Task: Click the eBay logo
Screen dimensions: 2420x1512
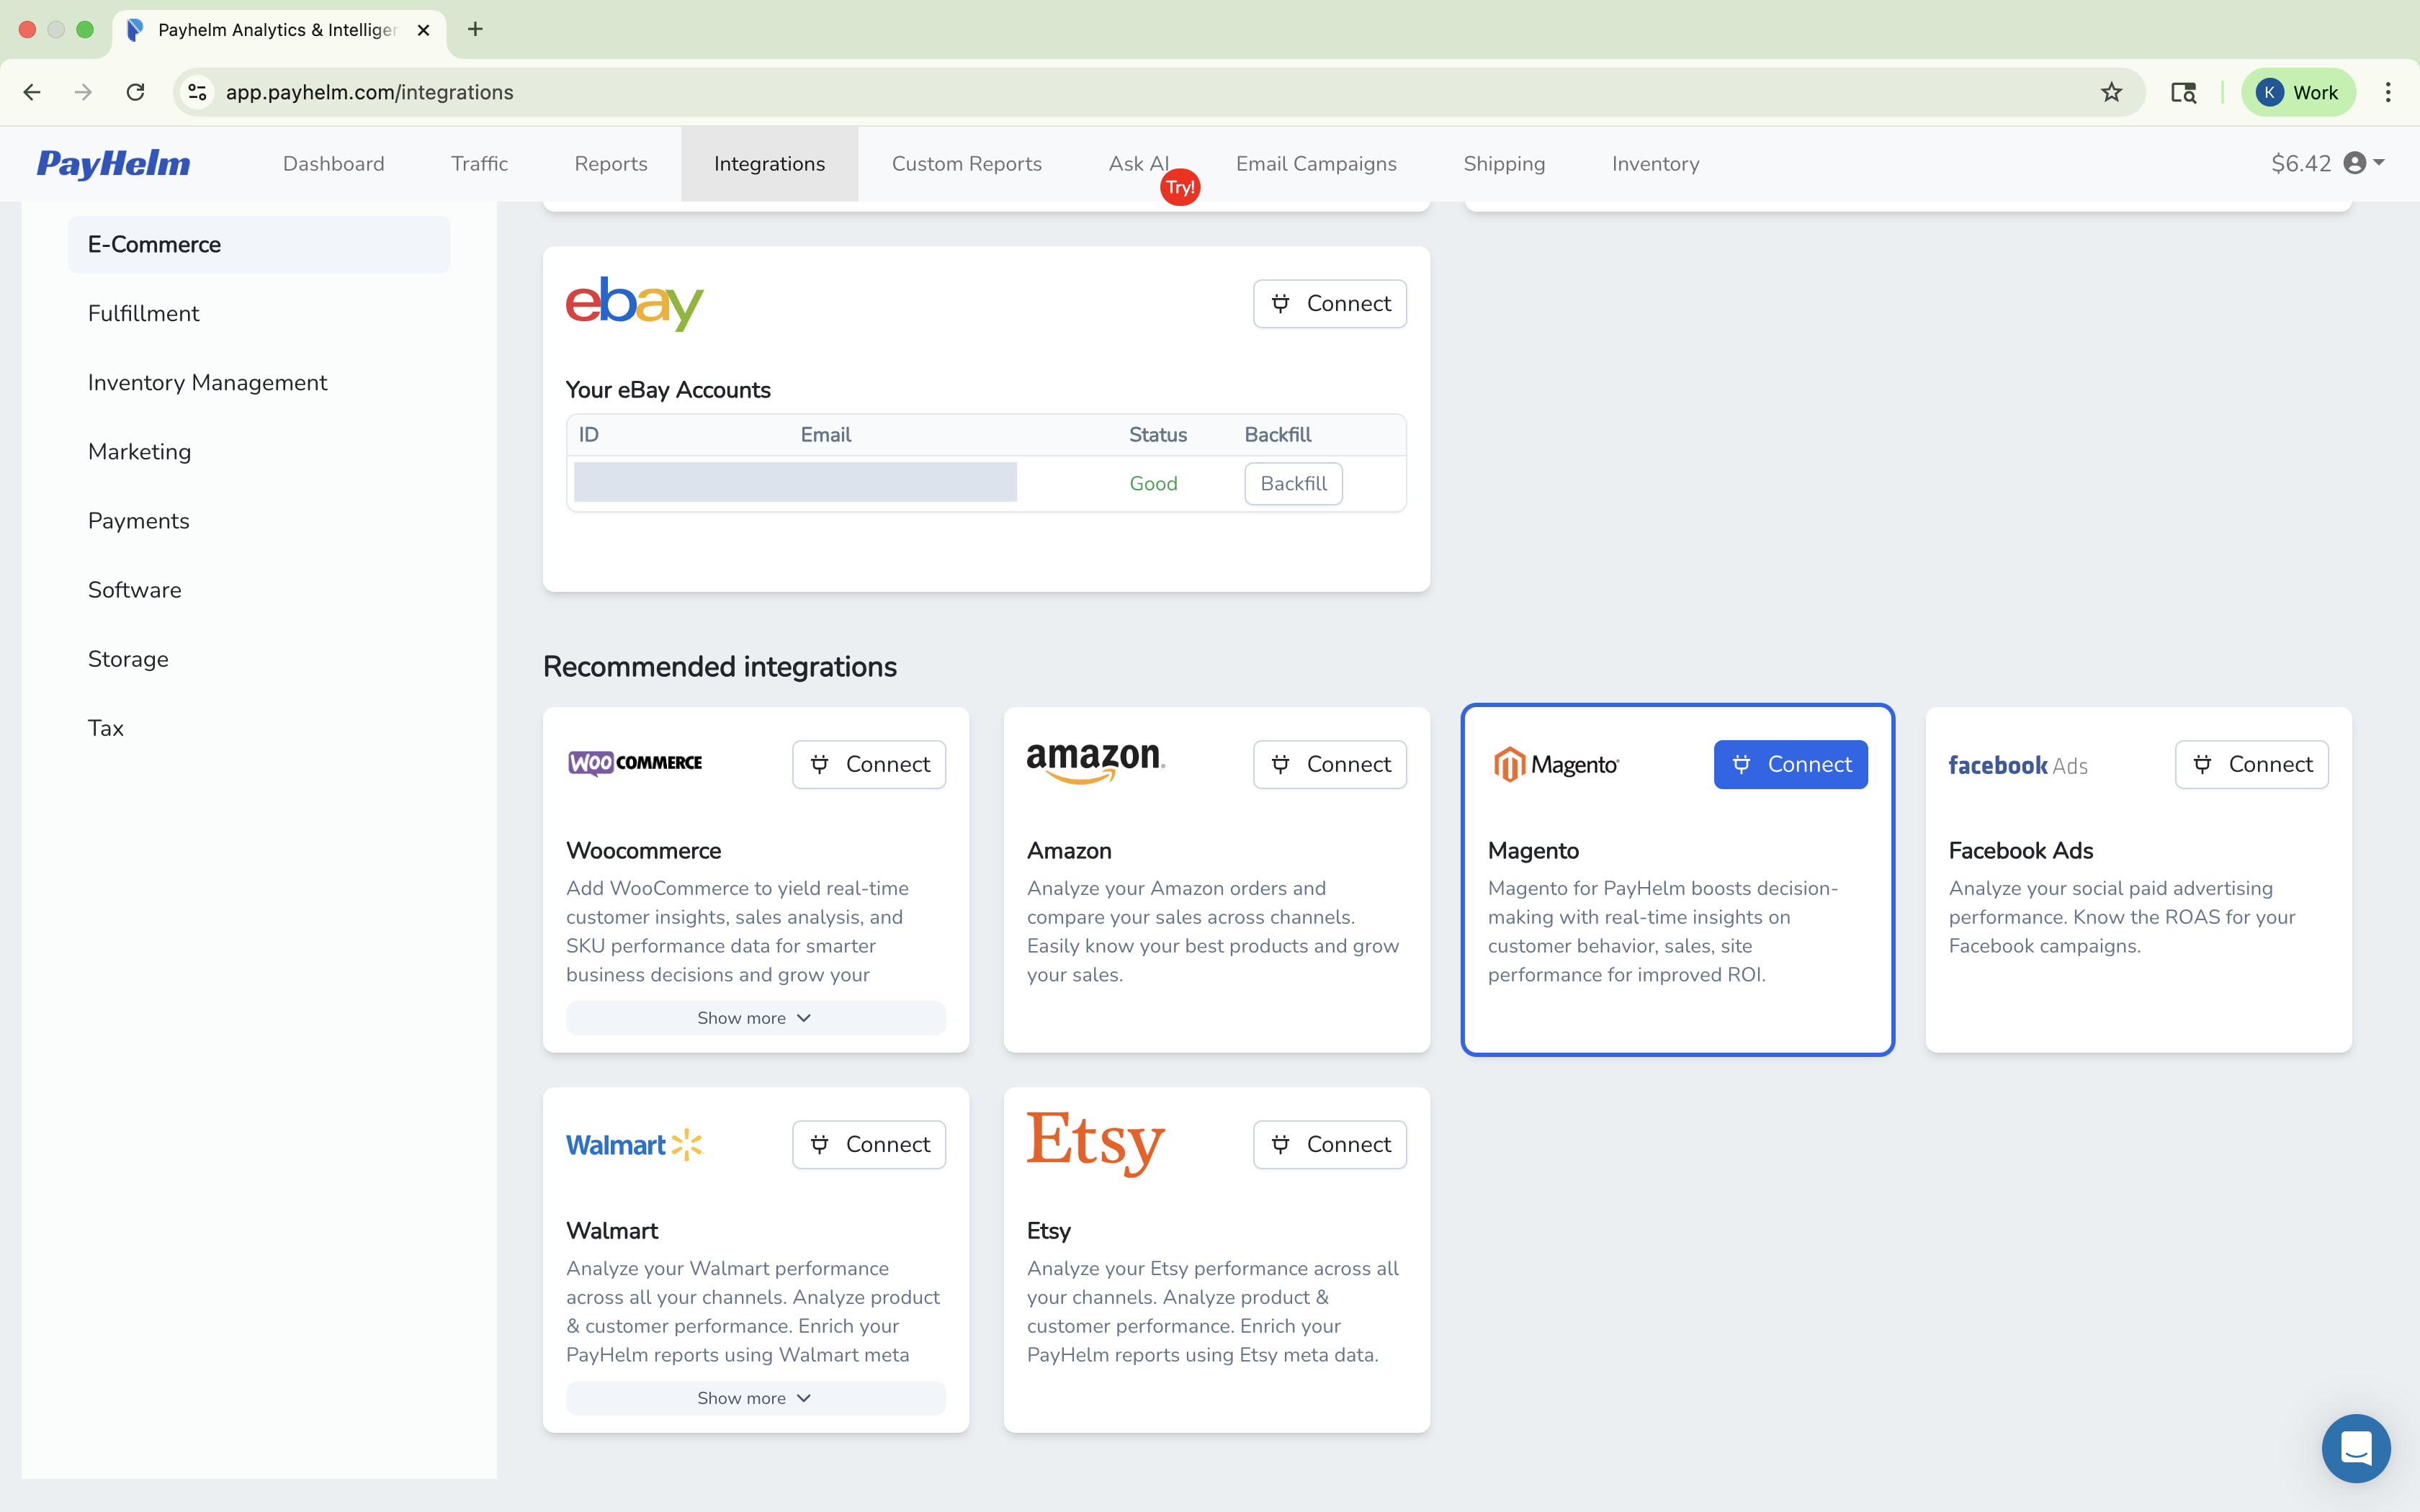Action: [x=634, y=303]
